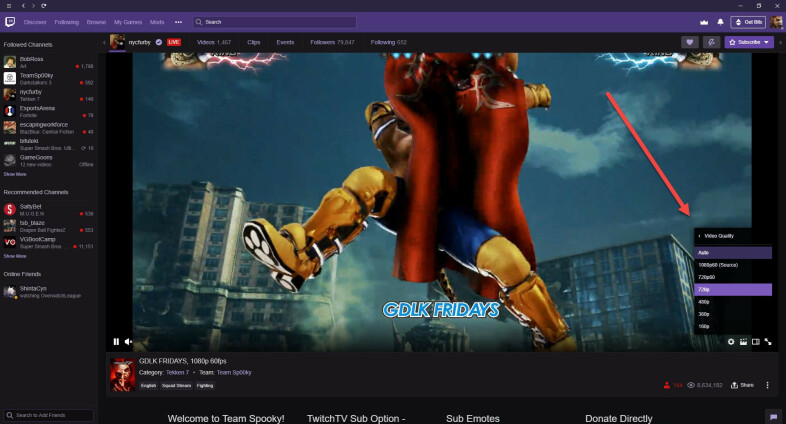Open the My Games nav item
The image size is (786, 424).
click(x=128, y=22)
